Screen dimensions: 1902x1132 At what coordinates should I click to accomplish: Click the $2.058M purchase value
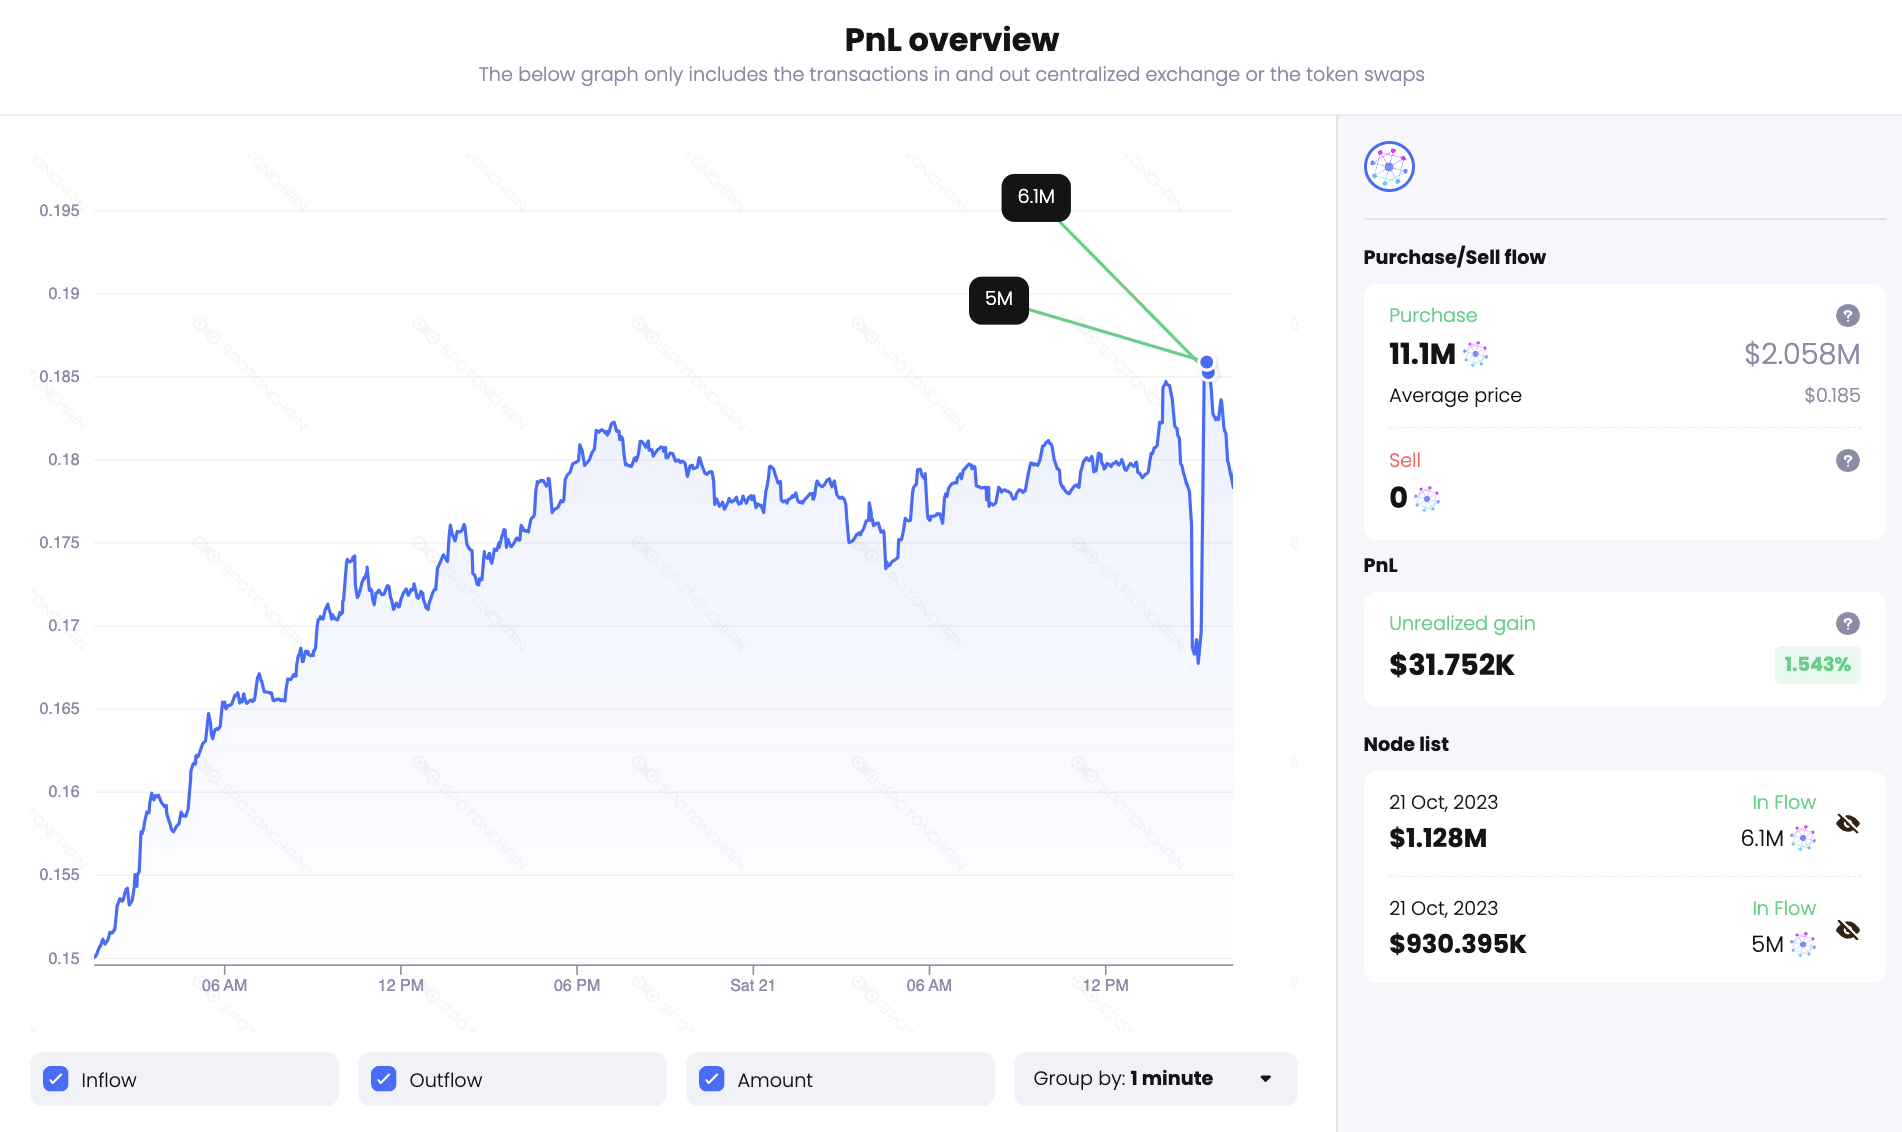[1802, 354]
